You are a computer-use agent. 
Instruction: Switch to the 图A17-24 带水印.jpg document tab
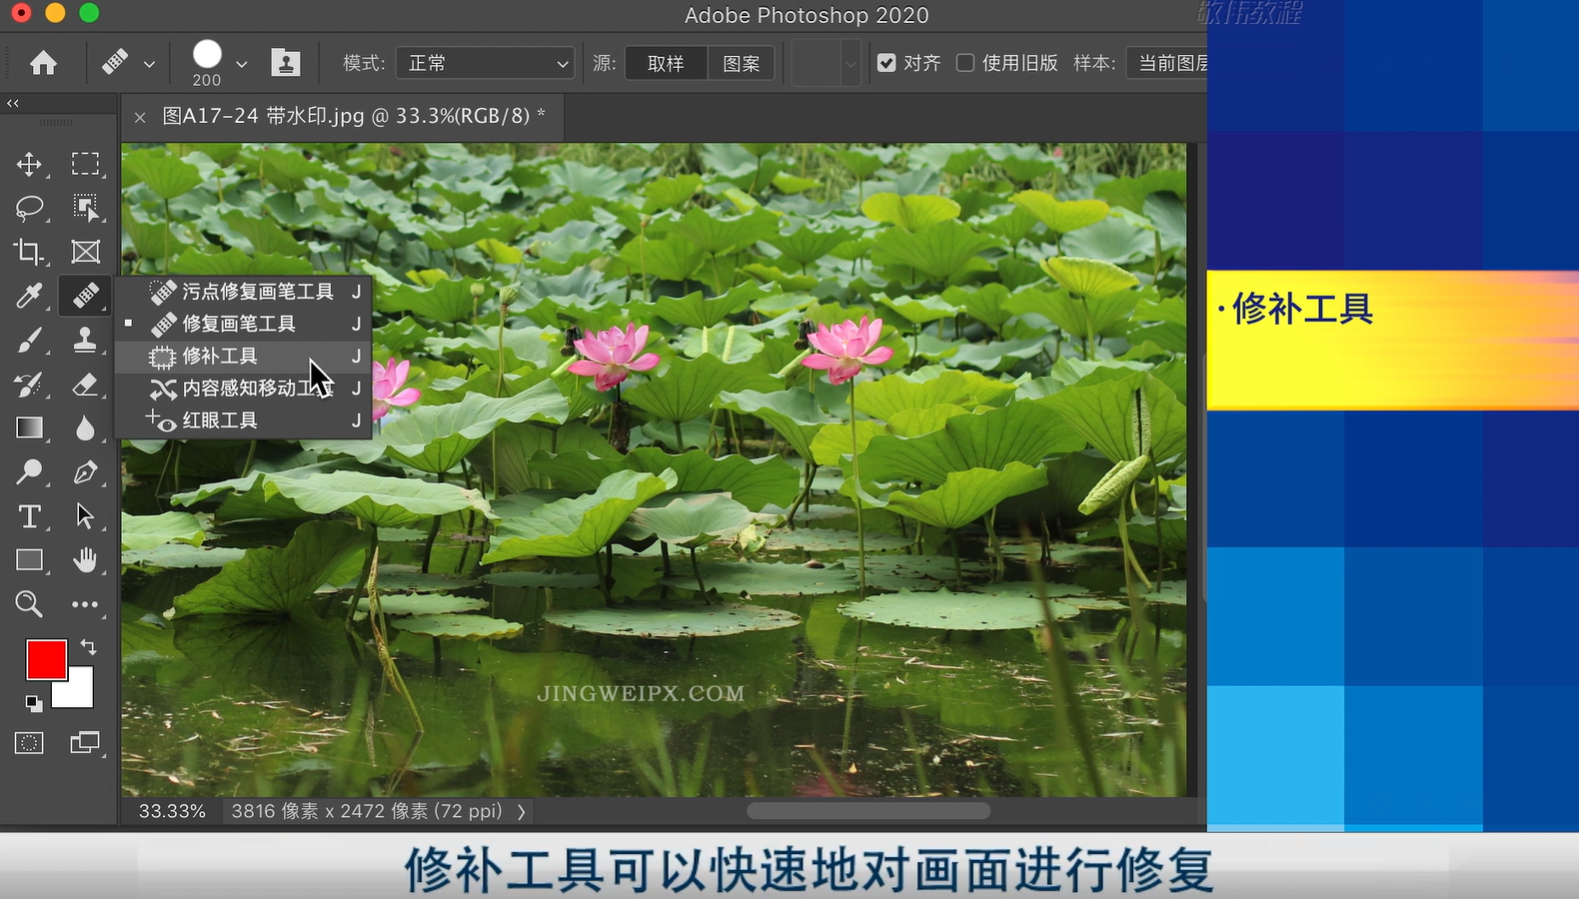point(354,116)
